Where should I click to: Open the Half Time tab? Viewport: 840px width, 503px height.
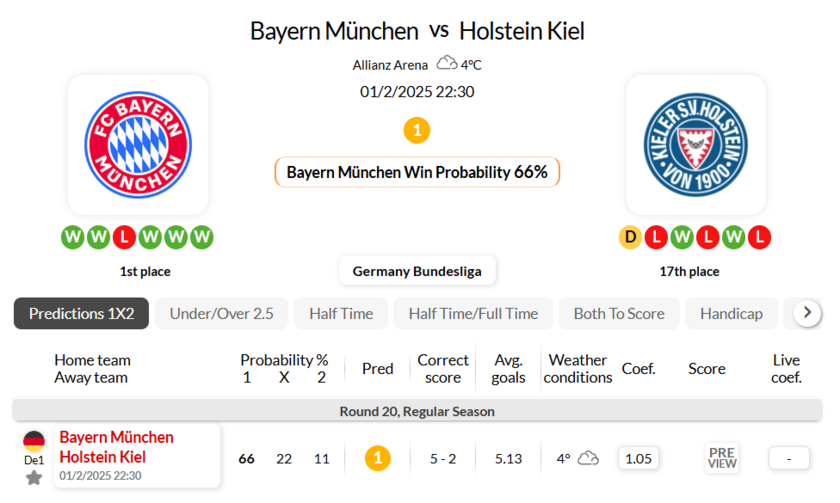pyautogui.click(x=341, y=313)
